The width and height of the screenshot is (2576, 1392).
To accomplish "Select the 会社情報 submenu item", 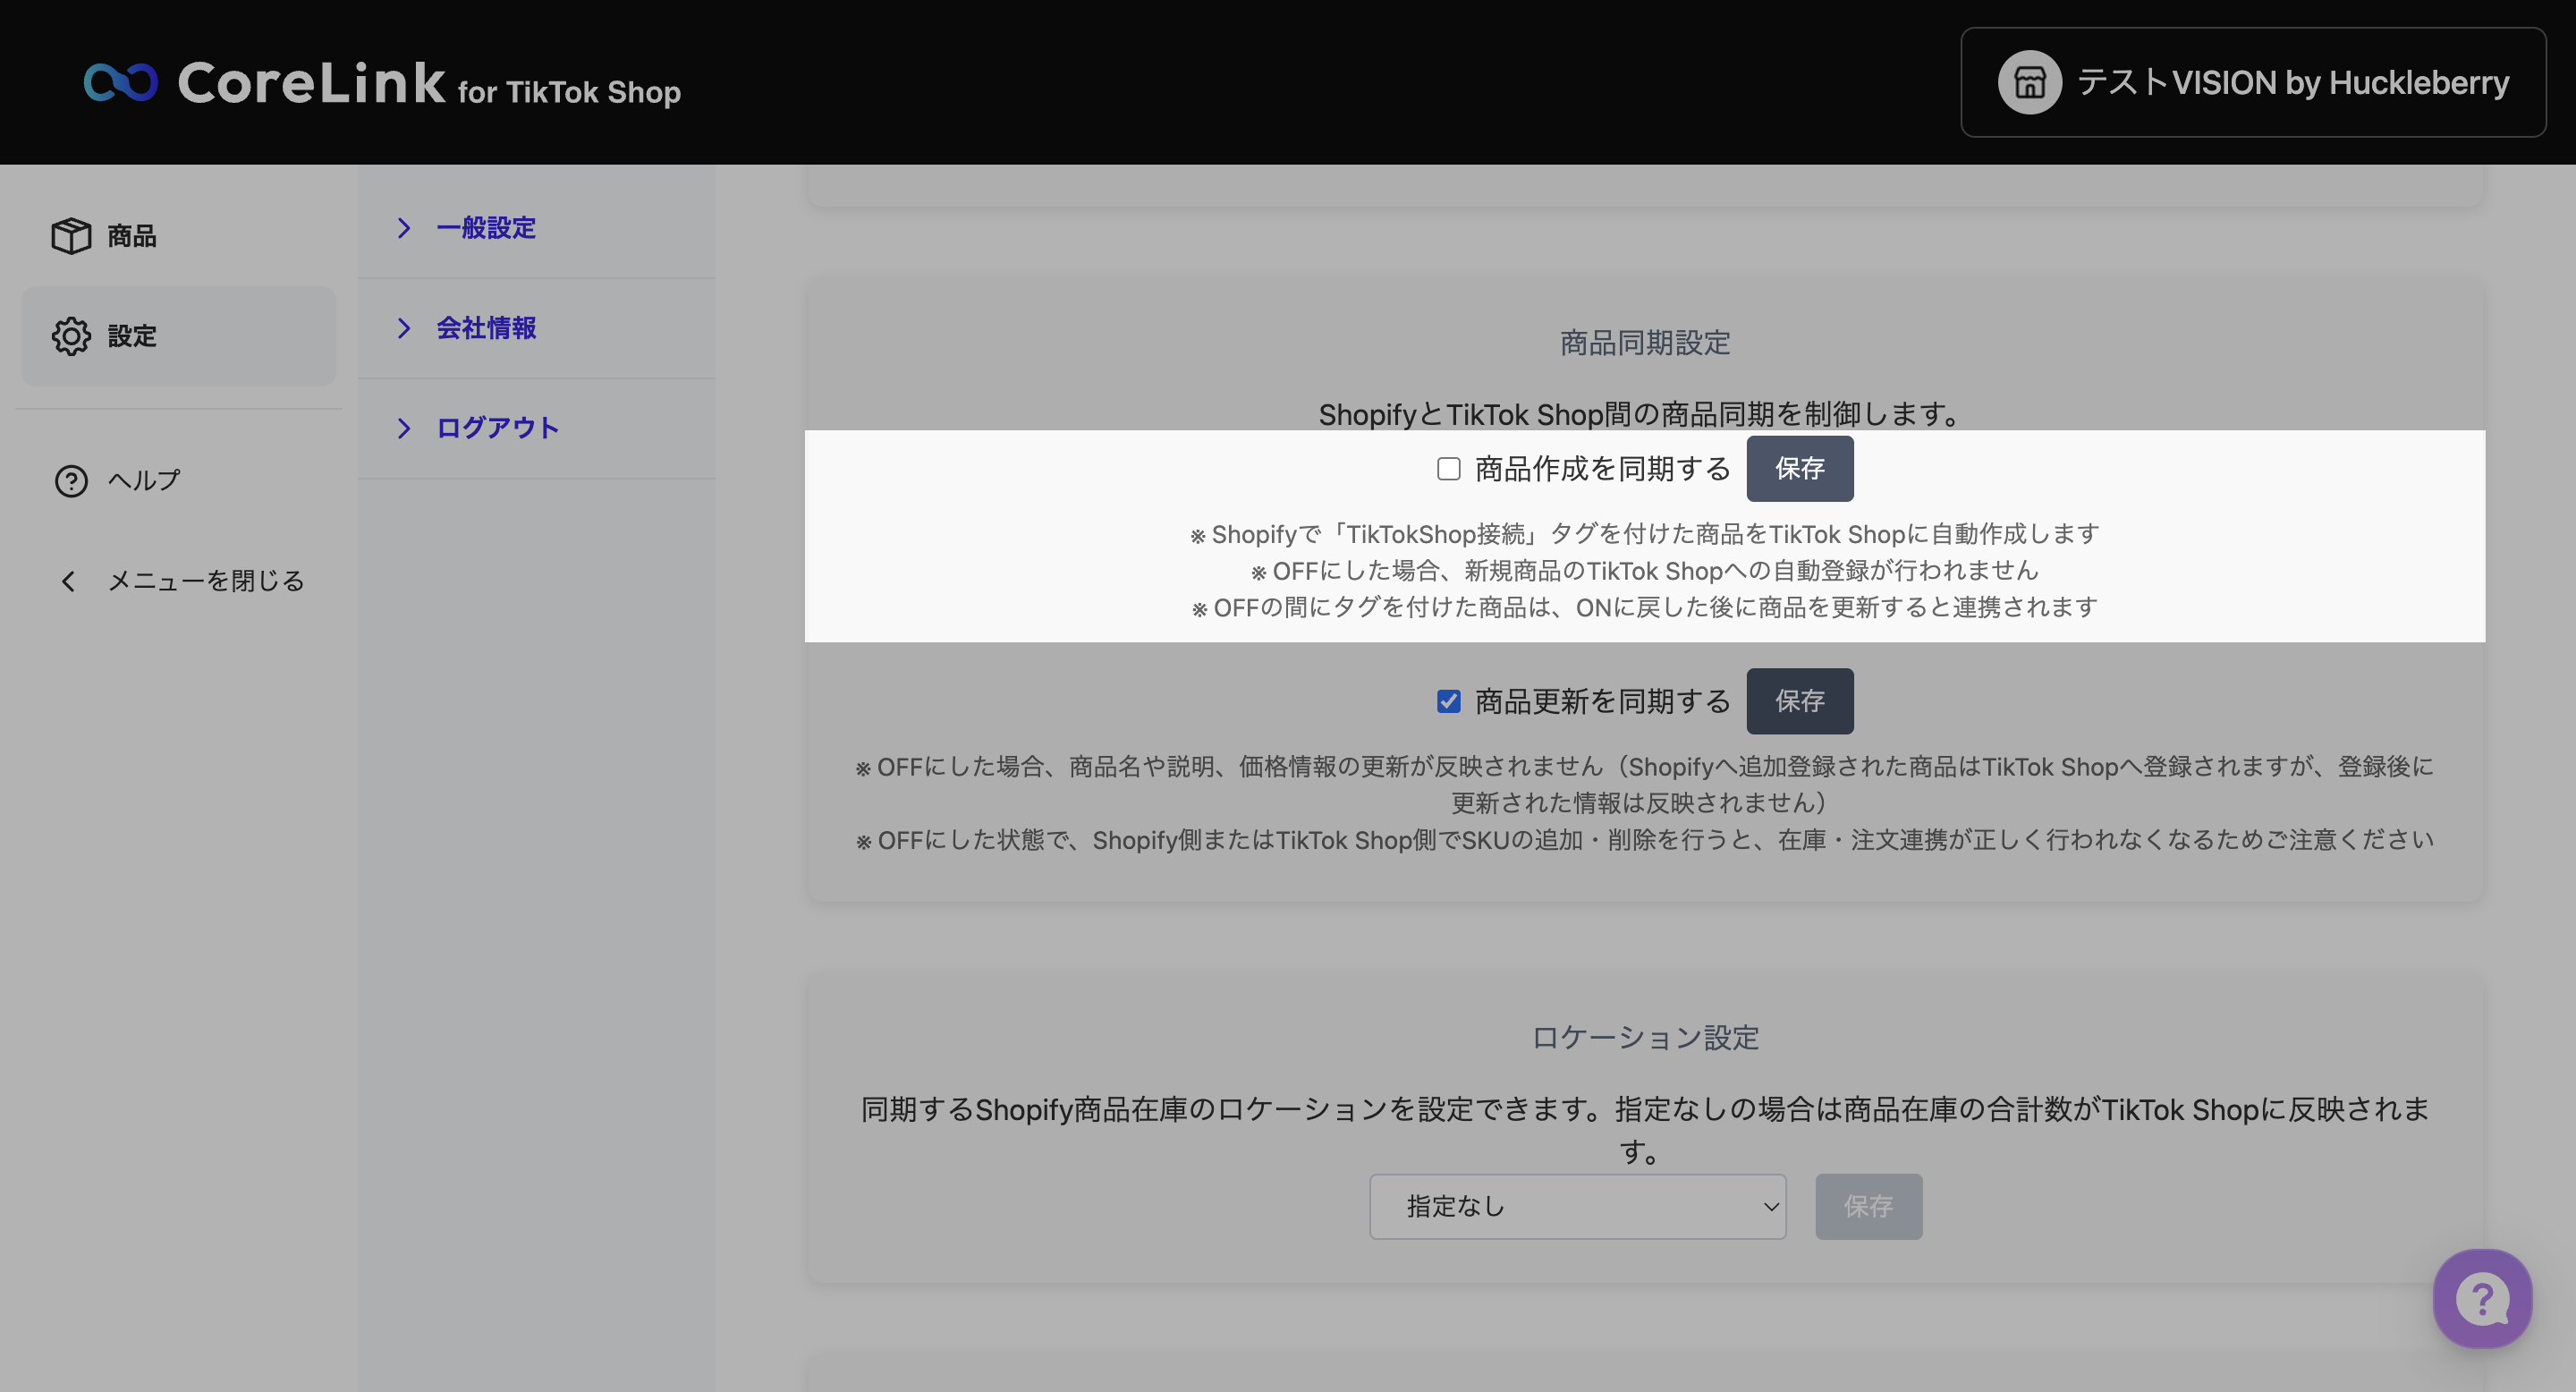I will (486, 328).
